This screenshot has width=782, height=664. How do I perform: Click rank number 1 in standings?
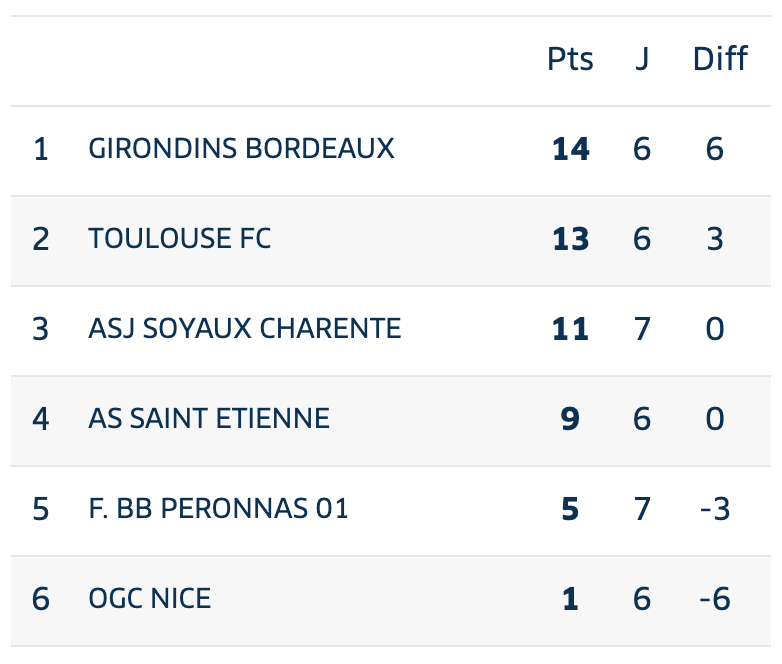41,149
